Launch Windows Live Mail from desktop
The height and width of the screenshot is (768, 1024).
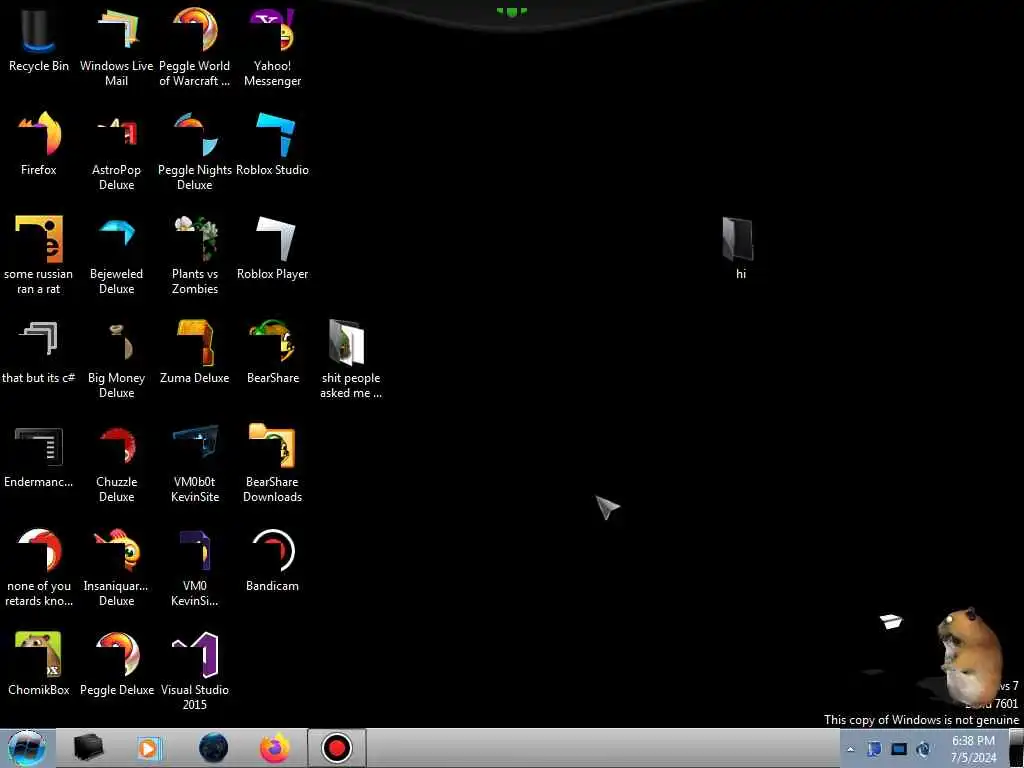tap(116, 46)
